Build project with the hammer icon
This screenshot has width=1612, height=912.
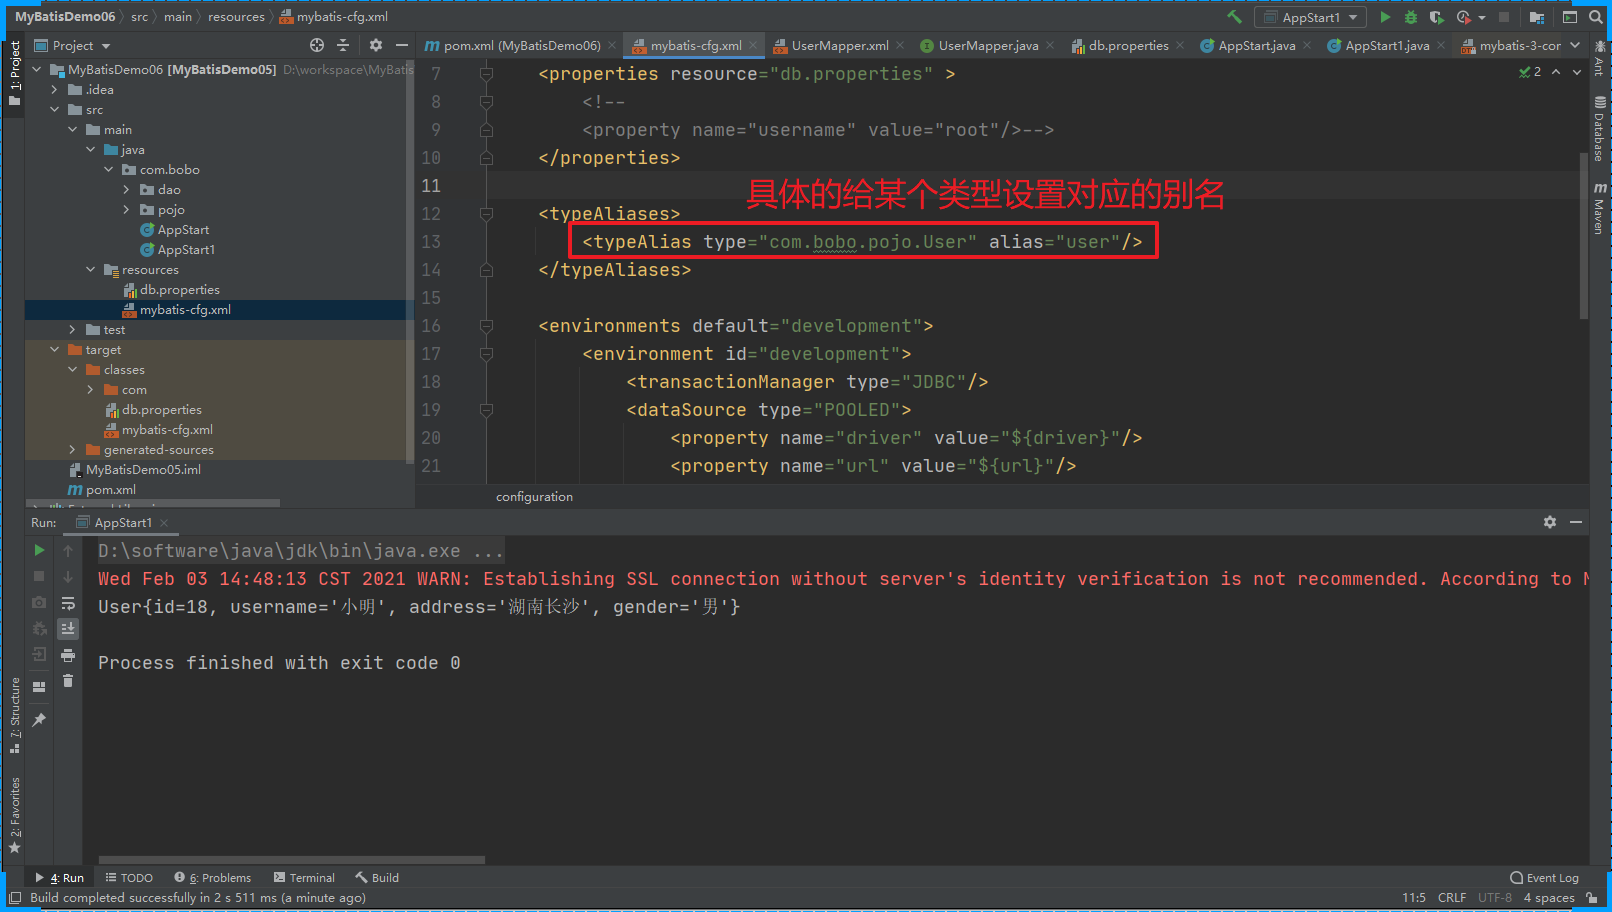tap(1234, 17)
